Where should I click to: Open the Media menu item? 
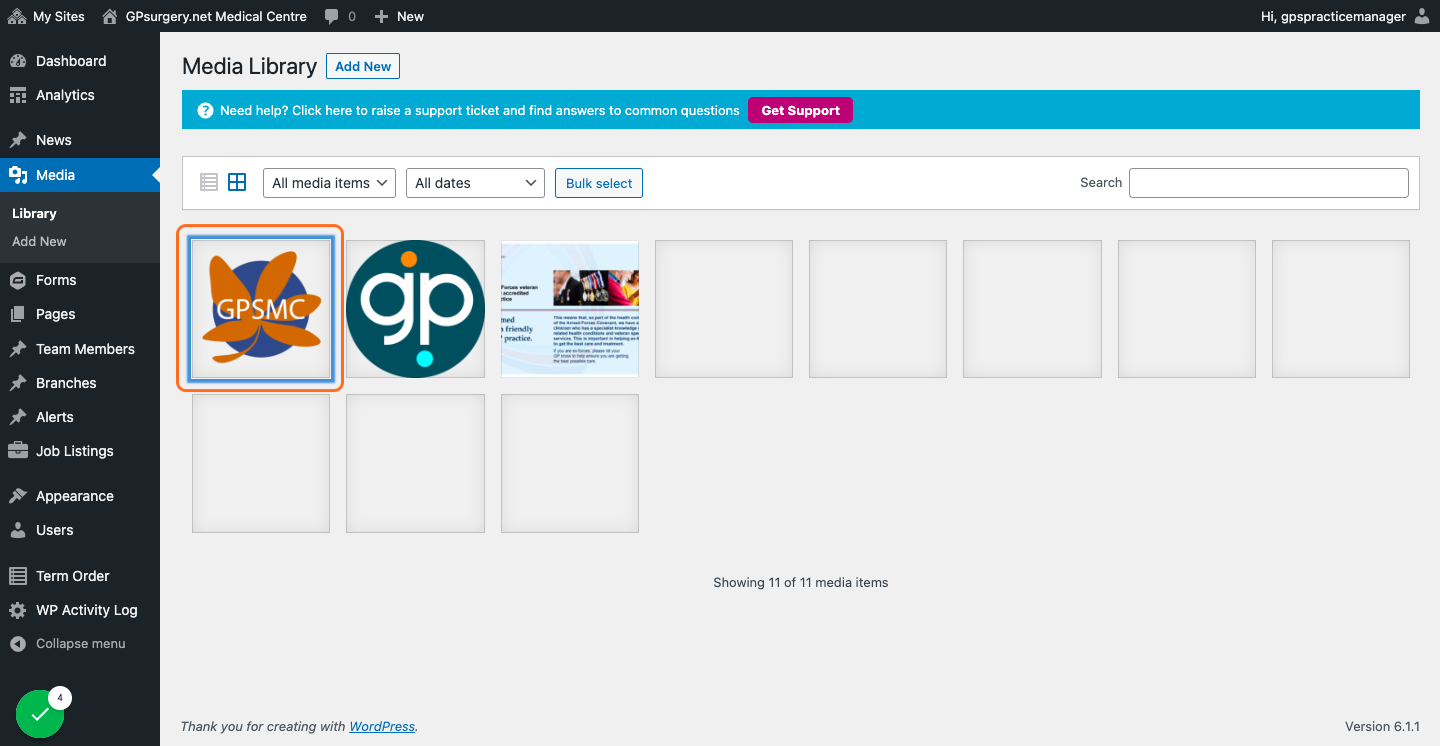[80, 175]
